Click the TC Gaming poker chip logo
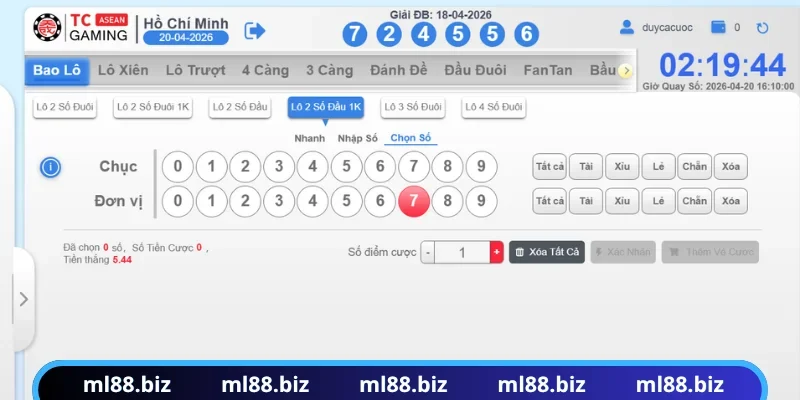This screenshot has height=400, width=800. pos(47,28)
